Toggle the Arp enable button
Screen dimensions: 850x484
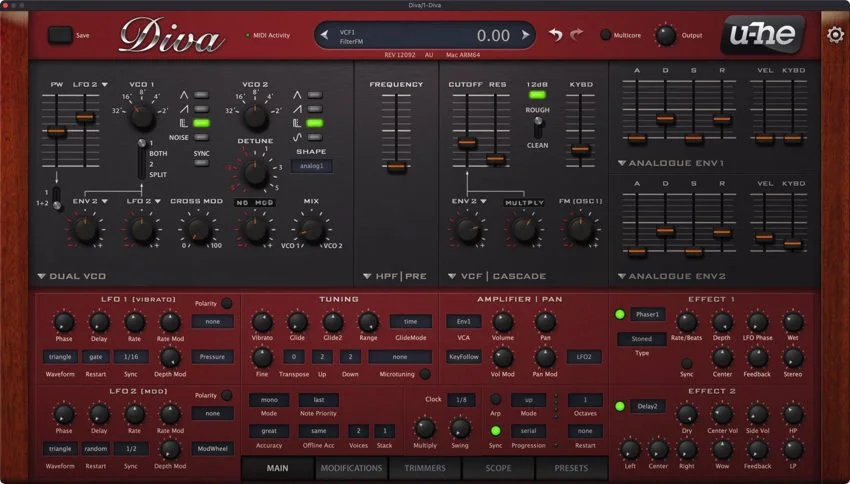[x=495, y=399]
